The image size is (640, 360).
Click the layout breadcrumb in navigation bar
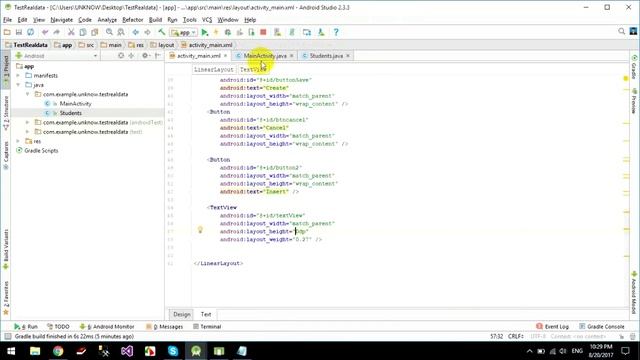[x=162, y=45]
